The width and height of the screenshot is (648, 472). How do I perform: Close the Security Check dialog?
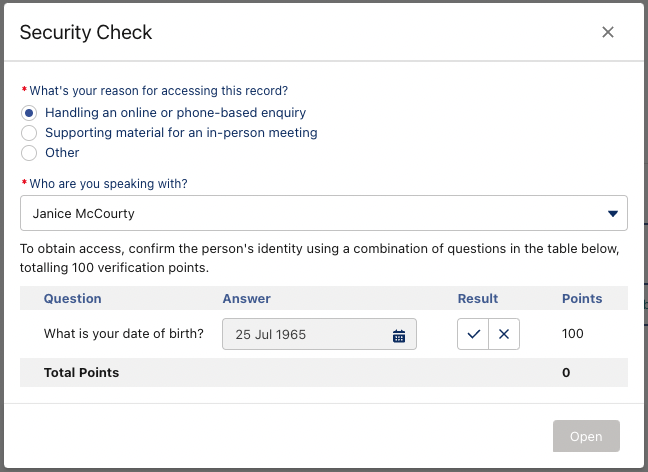click(x=608, y=32)
